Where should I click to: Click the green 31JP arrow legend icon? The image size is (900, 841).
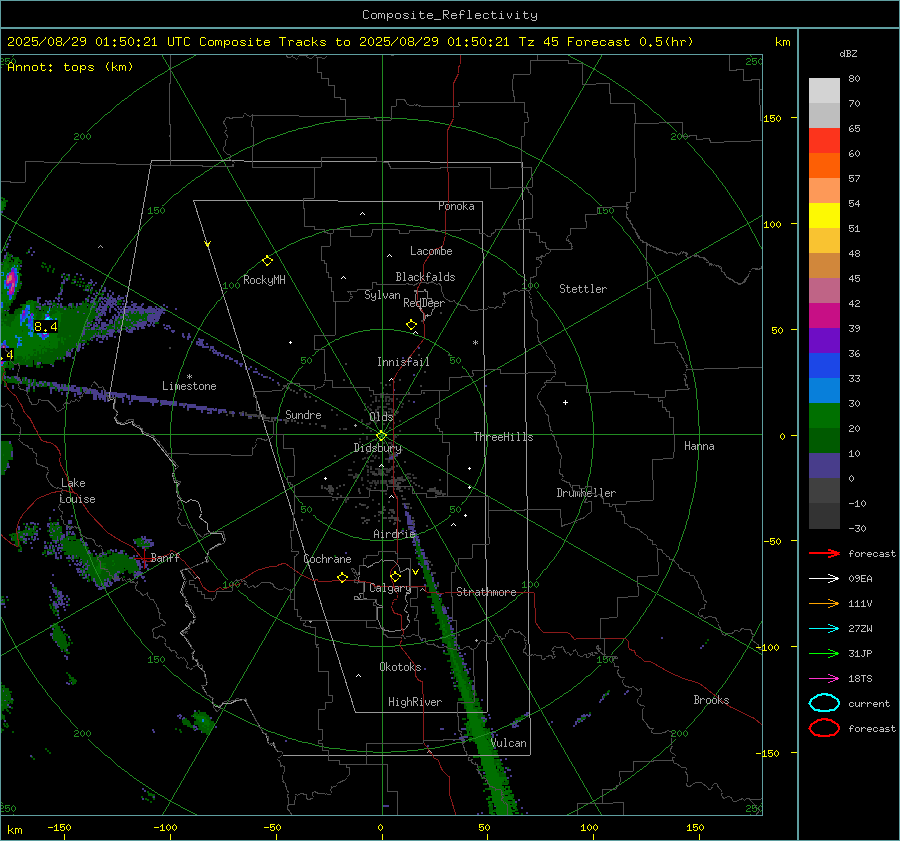pyautogui.click(x=824, y=653)
